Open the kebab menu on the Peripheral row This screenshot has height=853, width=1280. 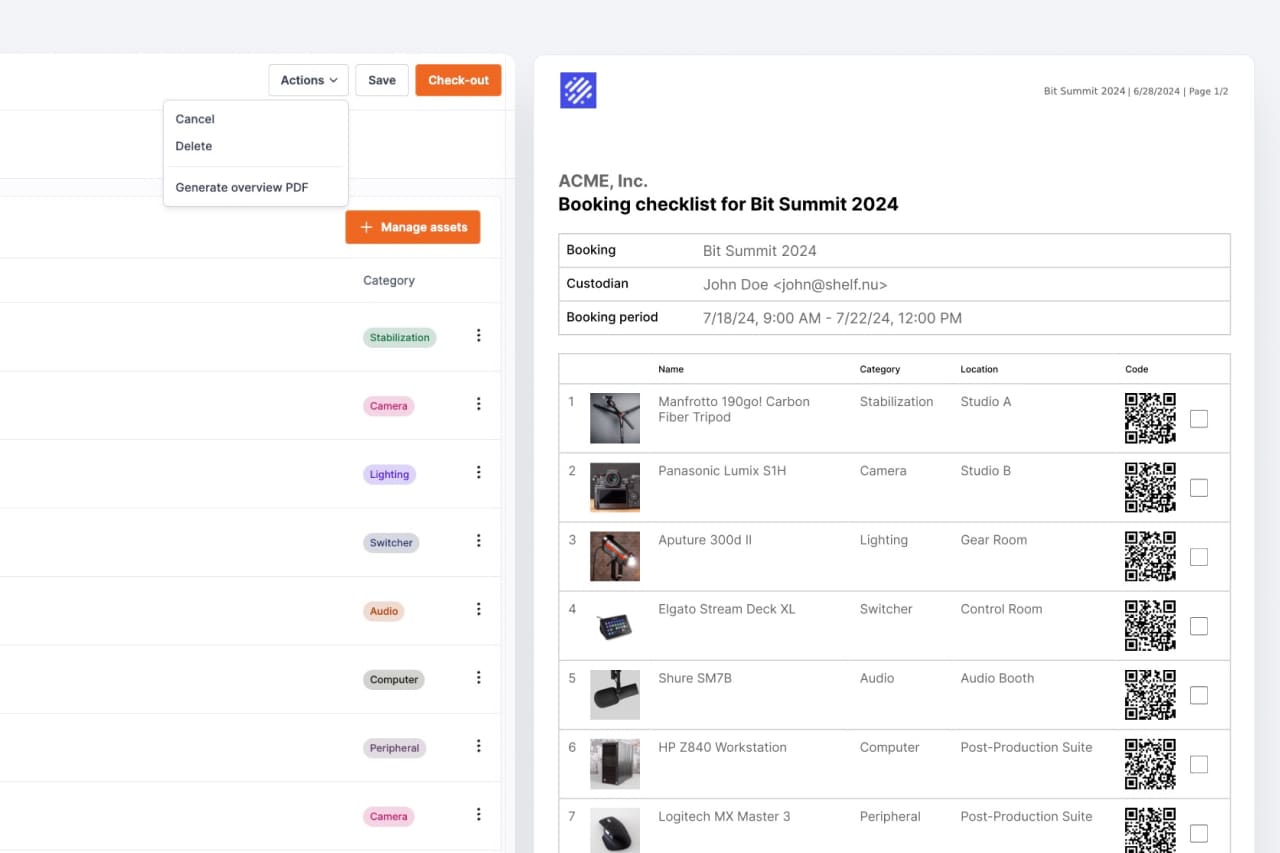pos(478,745)
